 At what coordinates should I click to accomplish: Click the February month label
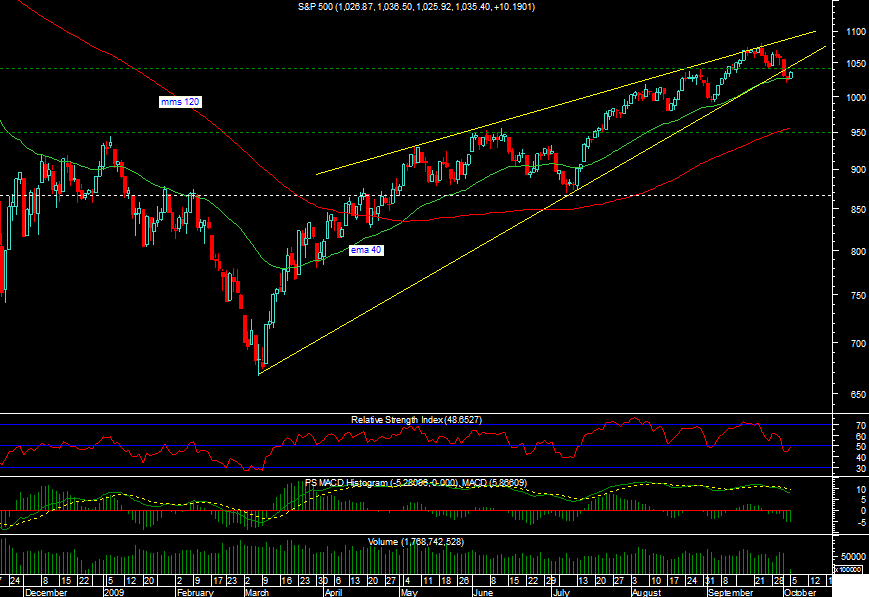(195, 592)
